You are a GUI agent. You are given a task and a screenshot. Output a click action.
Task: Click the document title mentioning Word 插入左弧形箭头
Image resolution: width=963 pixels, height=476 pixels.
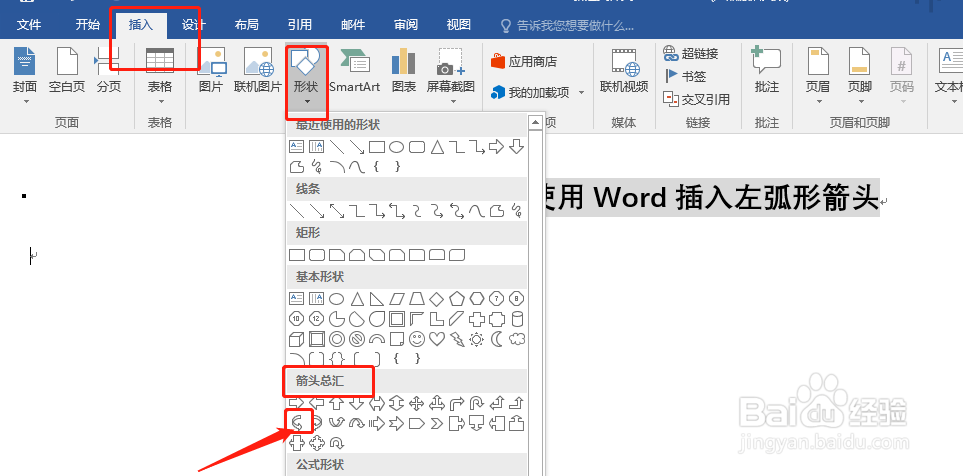[x=712, y=197]
